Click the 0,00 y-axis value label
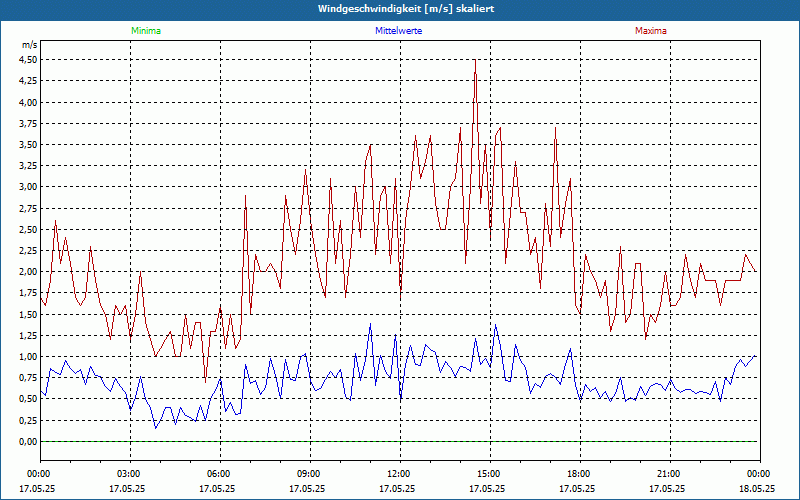 click(x=28, y=442)
